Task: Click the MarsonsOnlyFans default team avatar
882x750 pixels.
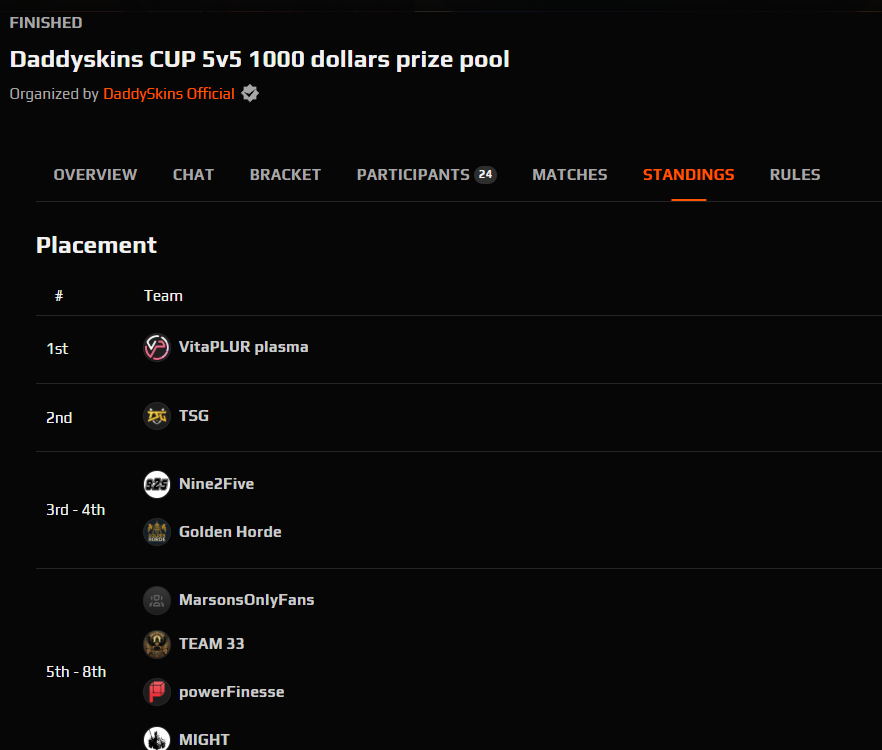Action: (157, 600)
